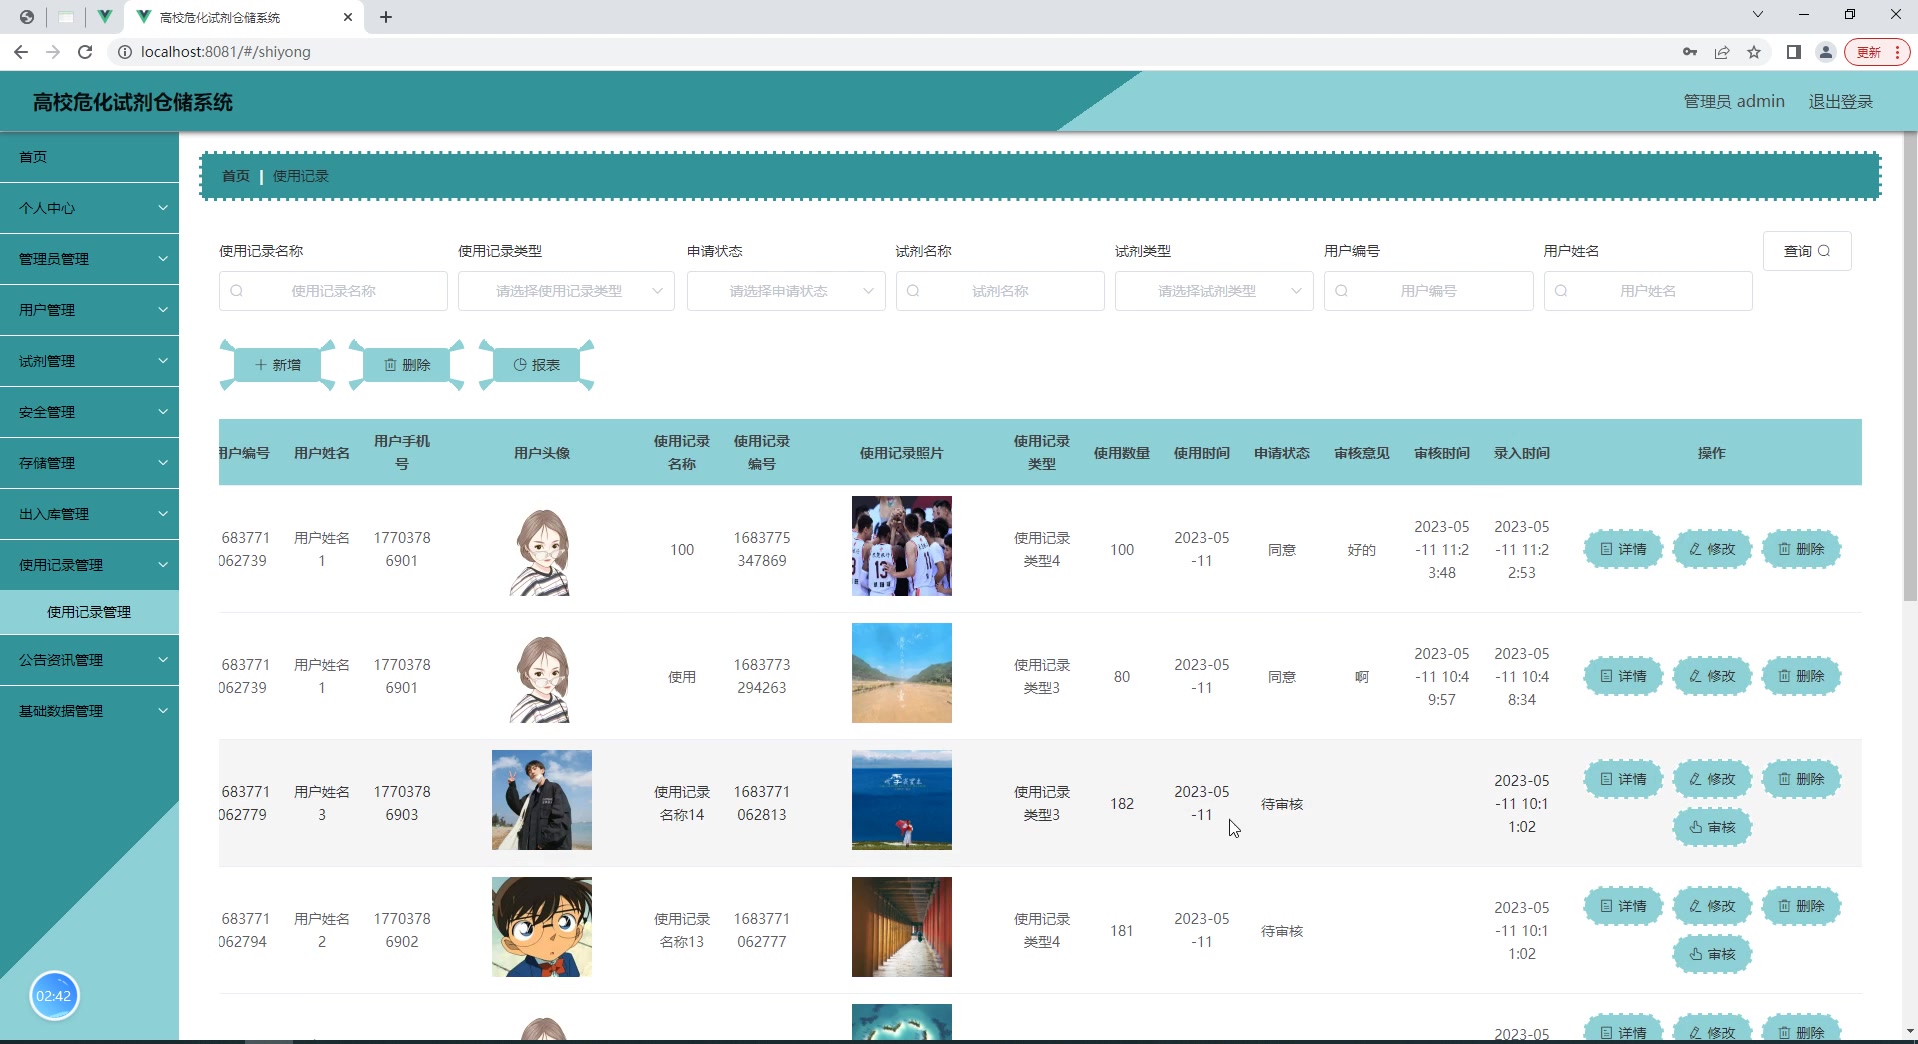Expand the 安全管理 sidebar menu
The image size is (1918, 1044).
click(x=89, y=412)
